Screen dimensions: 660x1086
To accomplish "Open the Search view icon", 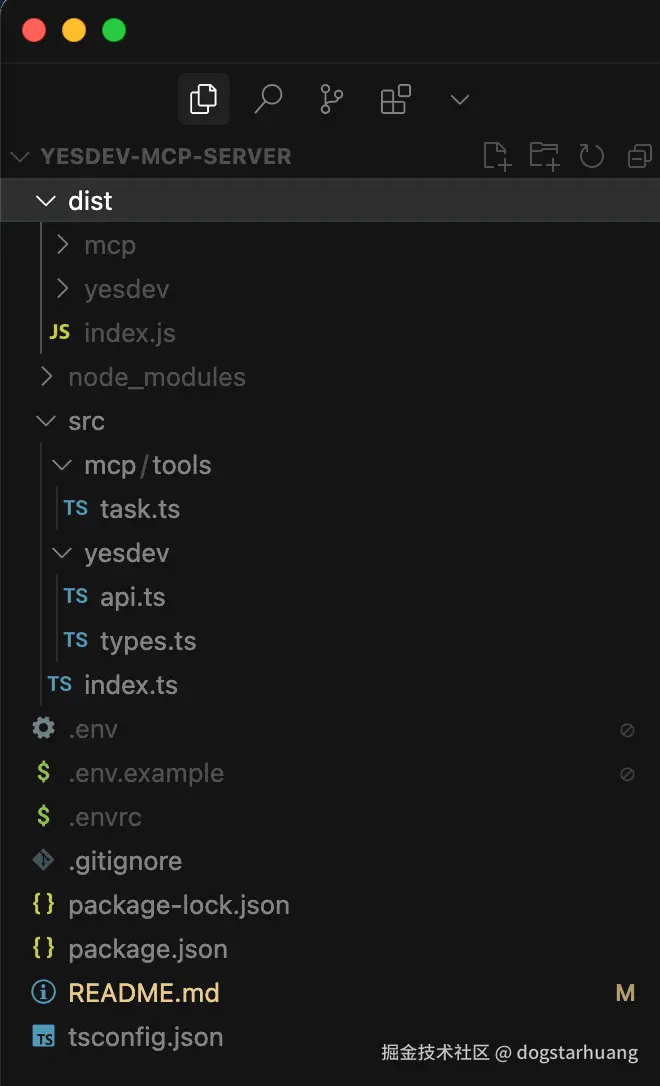I will [x=268, y=99].
